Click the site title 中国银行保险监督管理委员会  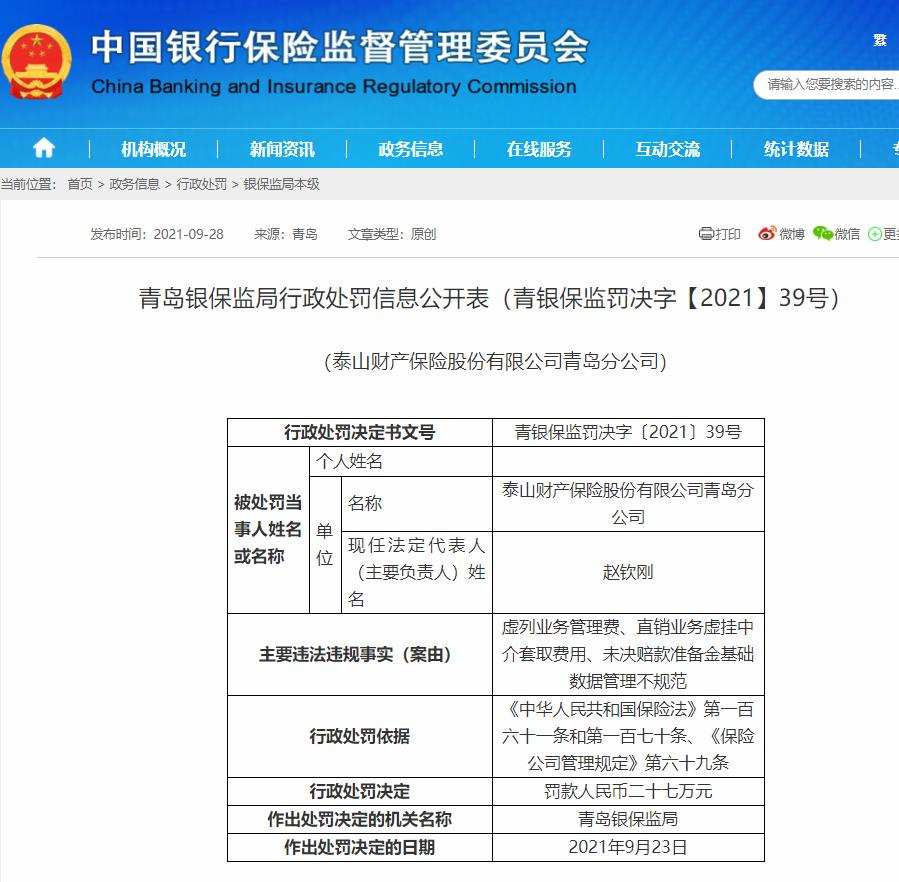tap(339, 46)
